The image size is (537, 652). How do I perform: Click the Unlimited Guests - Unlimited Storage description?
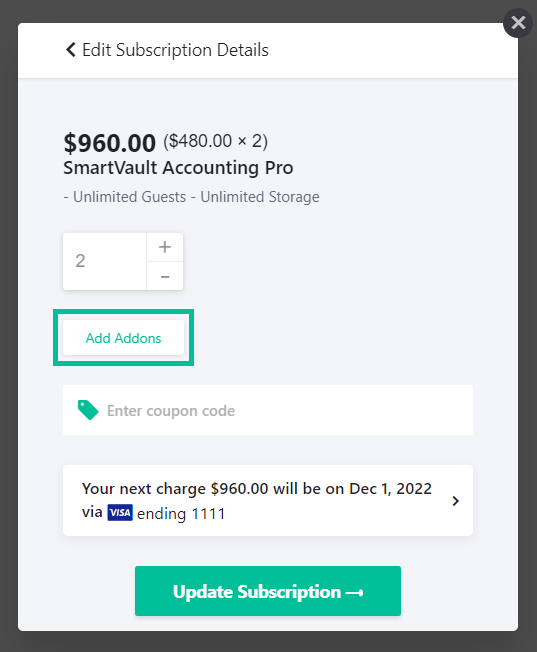point(191,197)
